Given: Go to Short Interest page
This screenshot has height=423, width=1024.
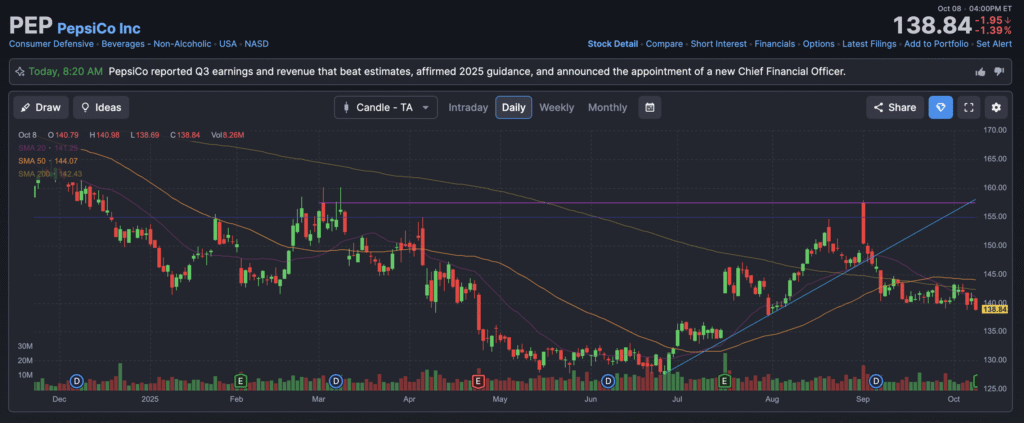Looking at the screenshot, I should 716,44.
